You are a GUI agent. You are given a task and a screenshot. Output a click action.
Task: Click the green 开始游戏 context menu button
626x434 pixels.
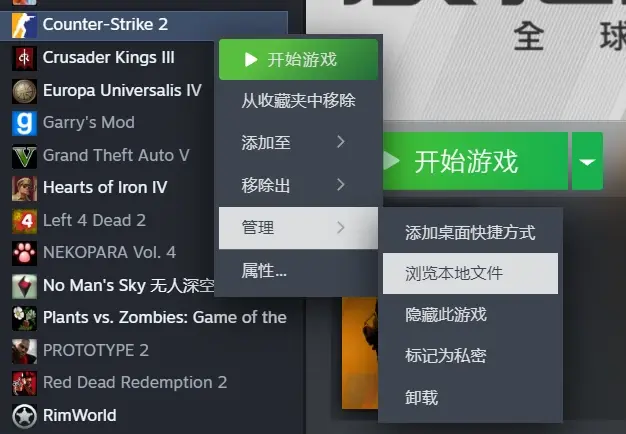click(x=298, y=59)
